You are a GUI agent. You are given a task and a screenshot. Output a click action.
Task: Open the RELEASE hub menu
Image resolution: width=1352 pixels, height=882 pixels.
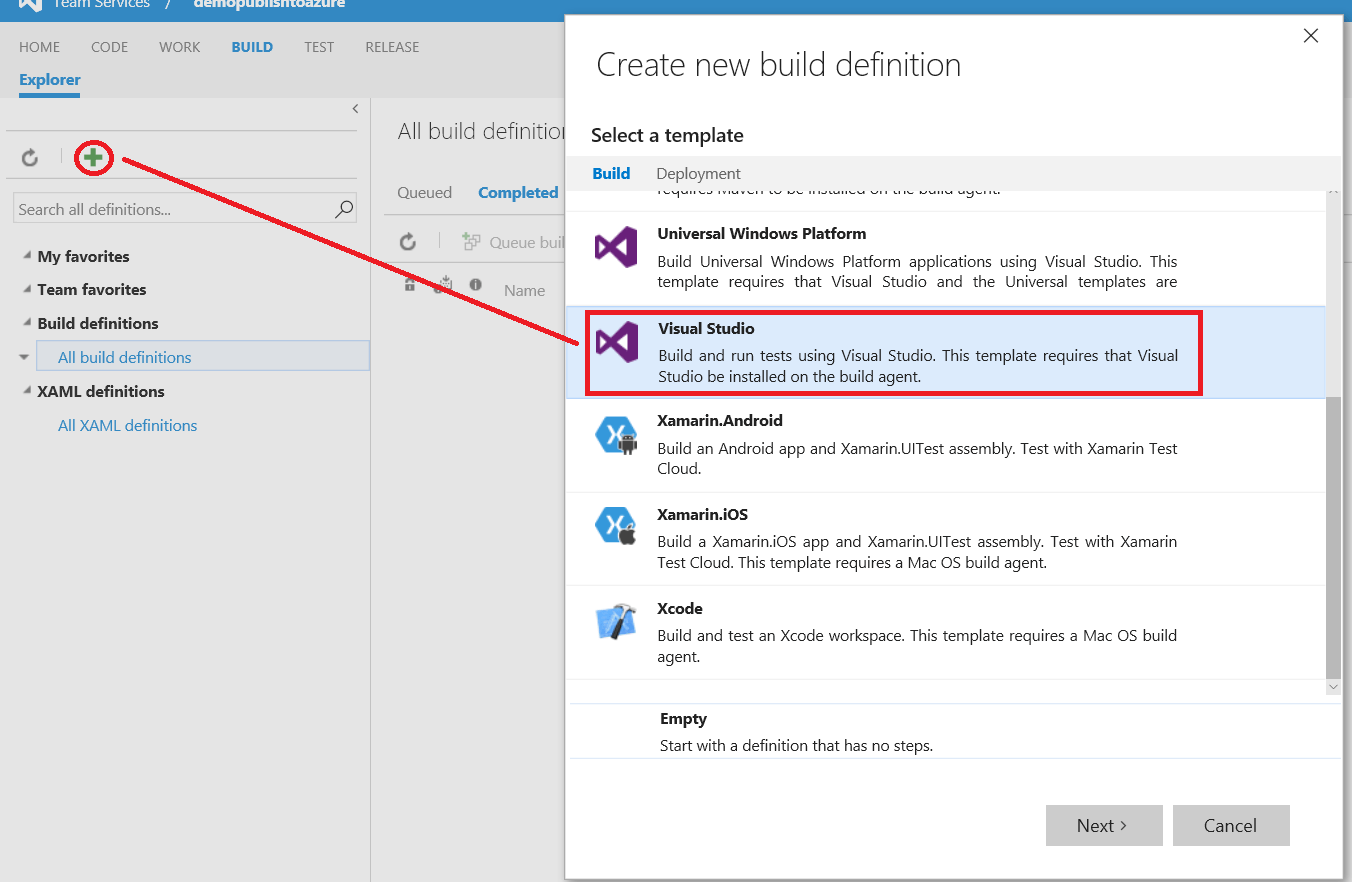392,47
